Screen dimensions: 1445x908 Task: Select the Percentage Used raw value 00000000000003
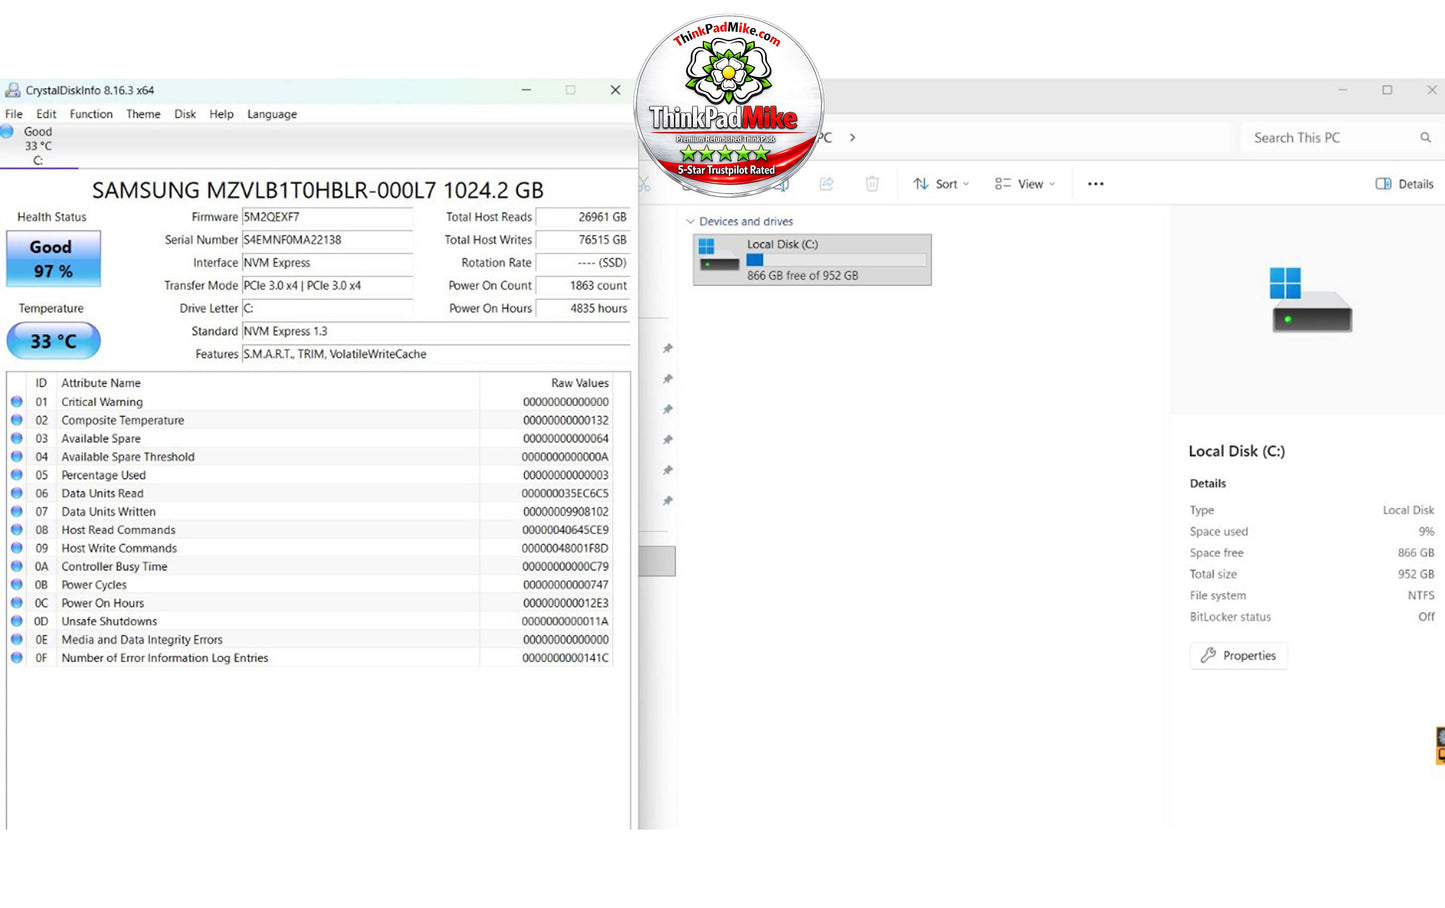[x=565, y=475]
